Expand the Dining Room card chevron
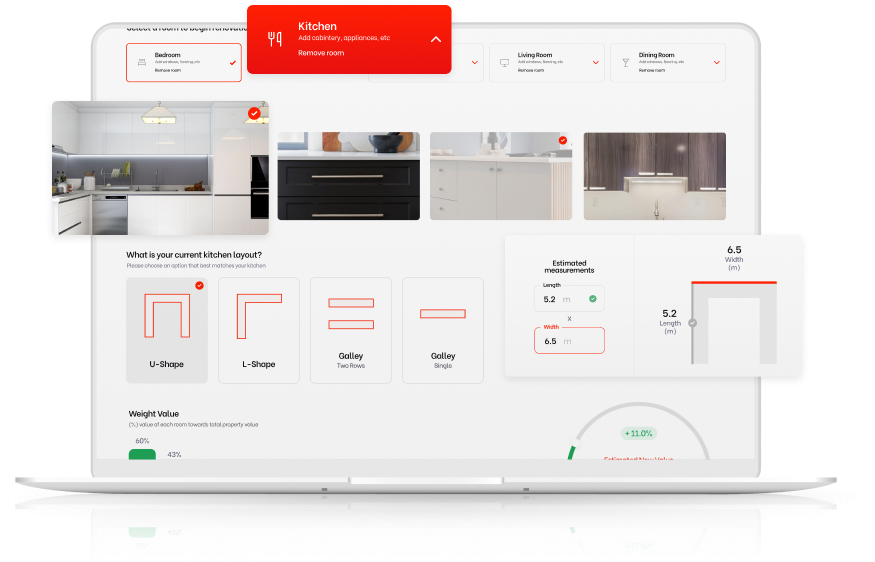875x562 pixels. (x=717, y=62)
